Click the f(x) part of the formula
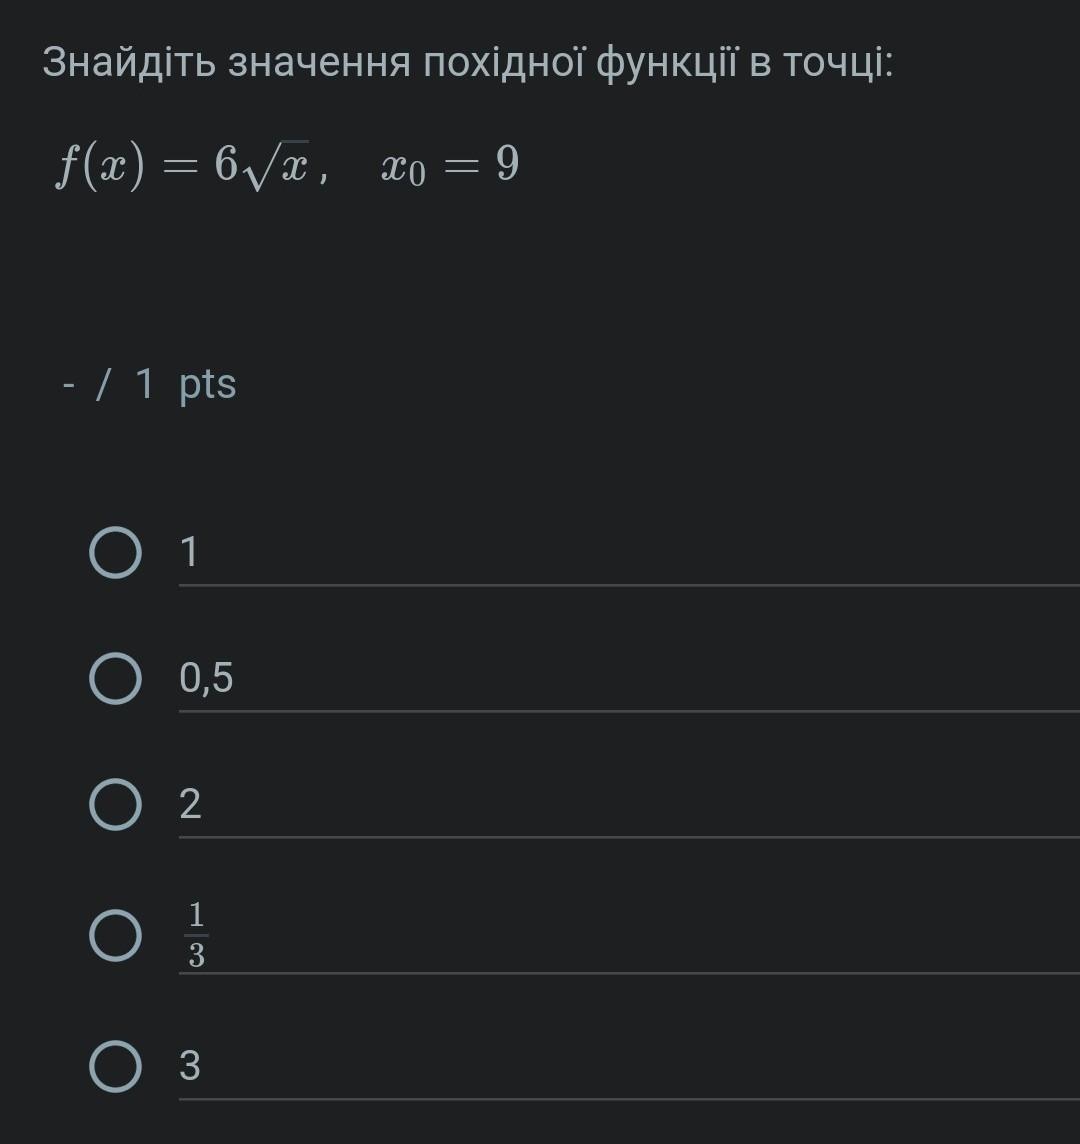This screenshot has height=1144, width=1080. (x=100, y=165)
